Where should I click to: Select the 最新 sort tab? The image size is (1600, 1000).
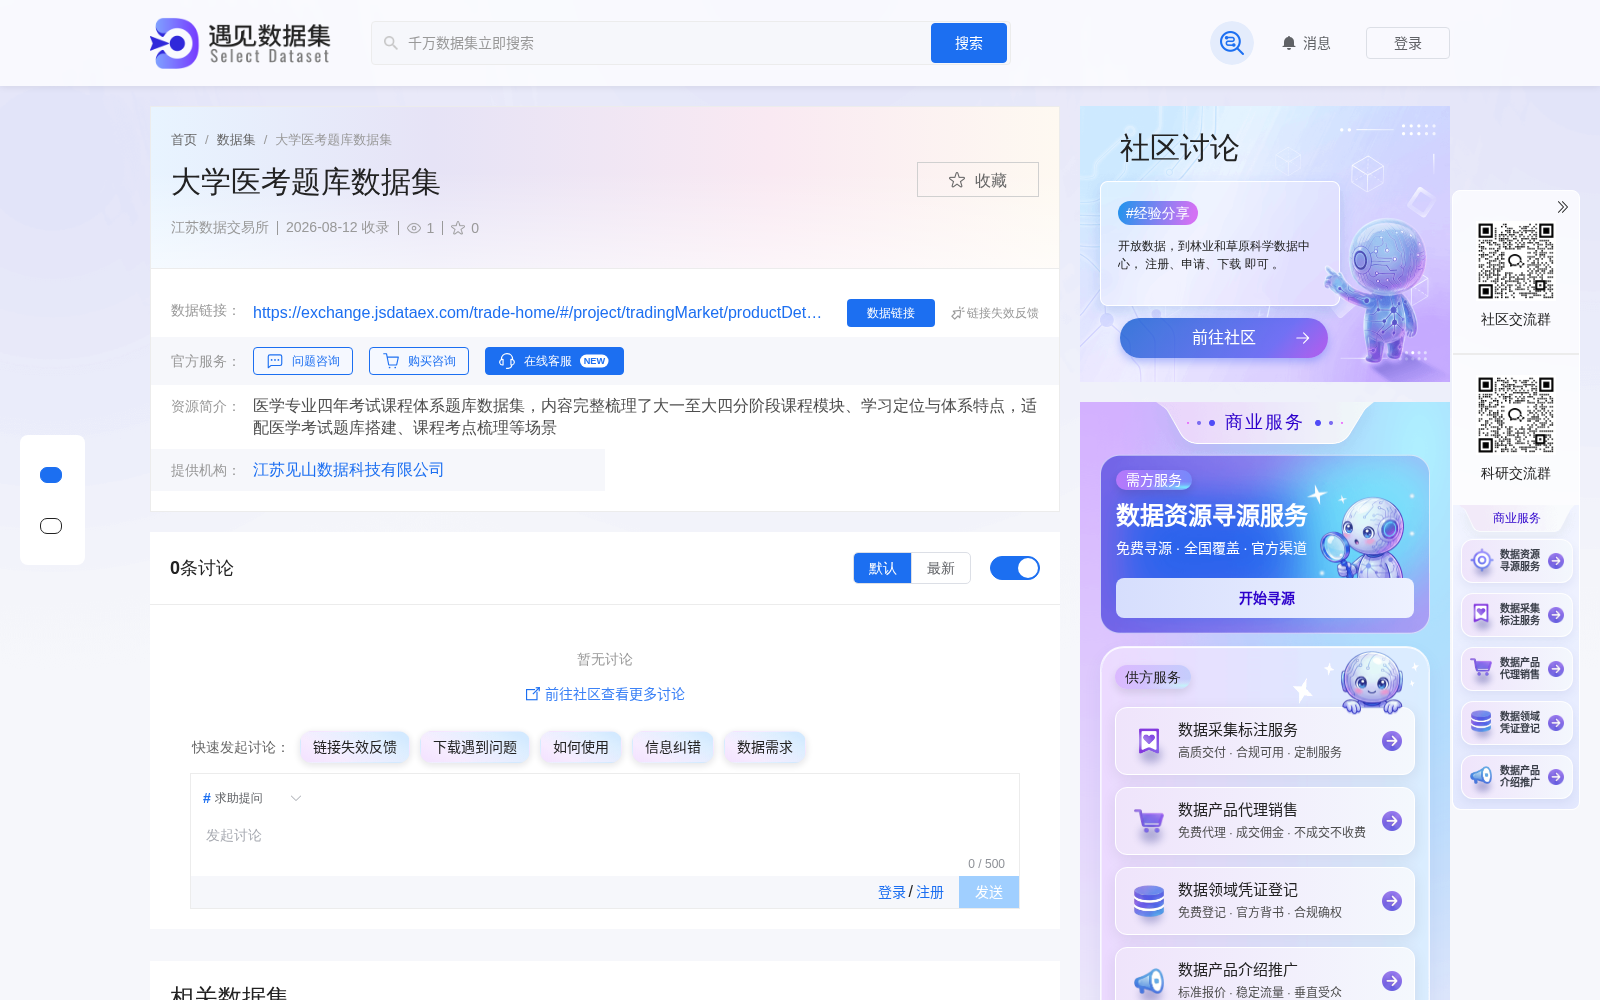[941, 568]
